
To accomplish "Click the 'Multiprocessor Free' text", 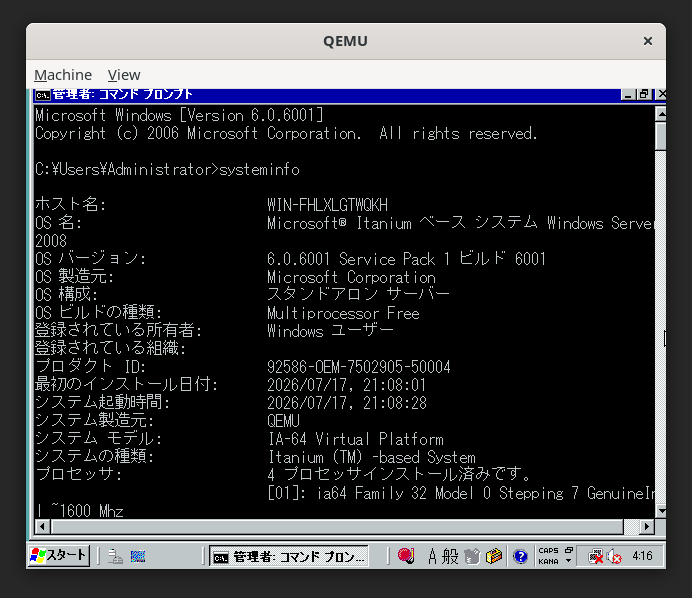I will pyautogui.click(x=343, y=313).
